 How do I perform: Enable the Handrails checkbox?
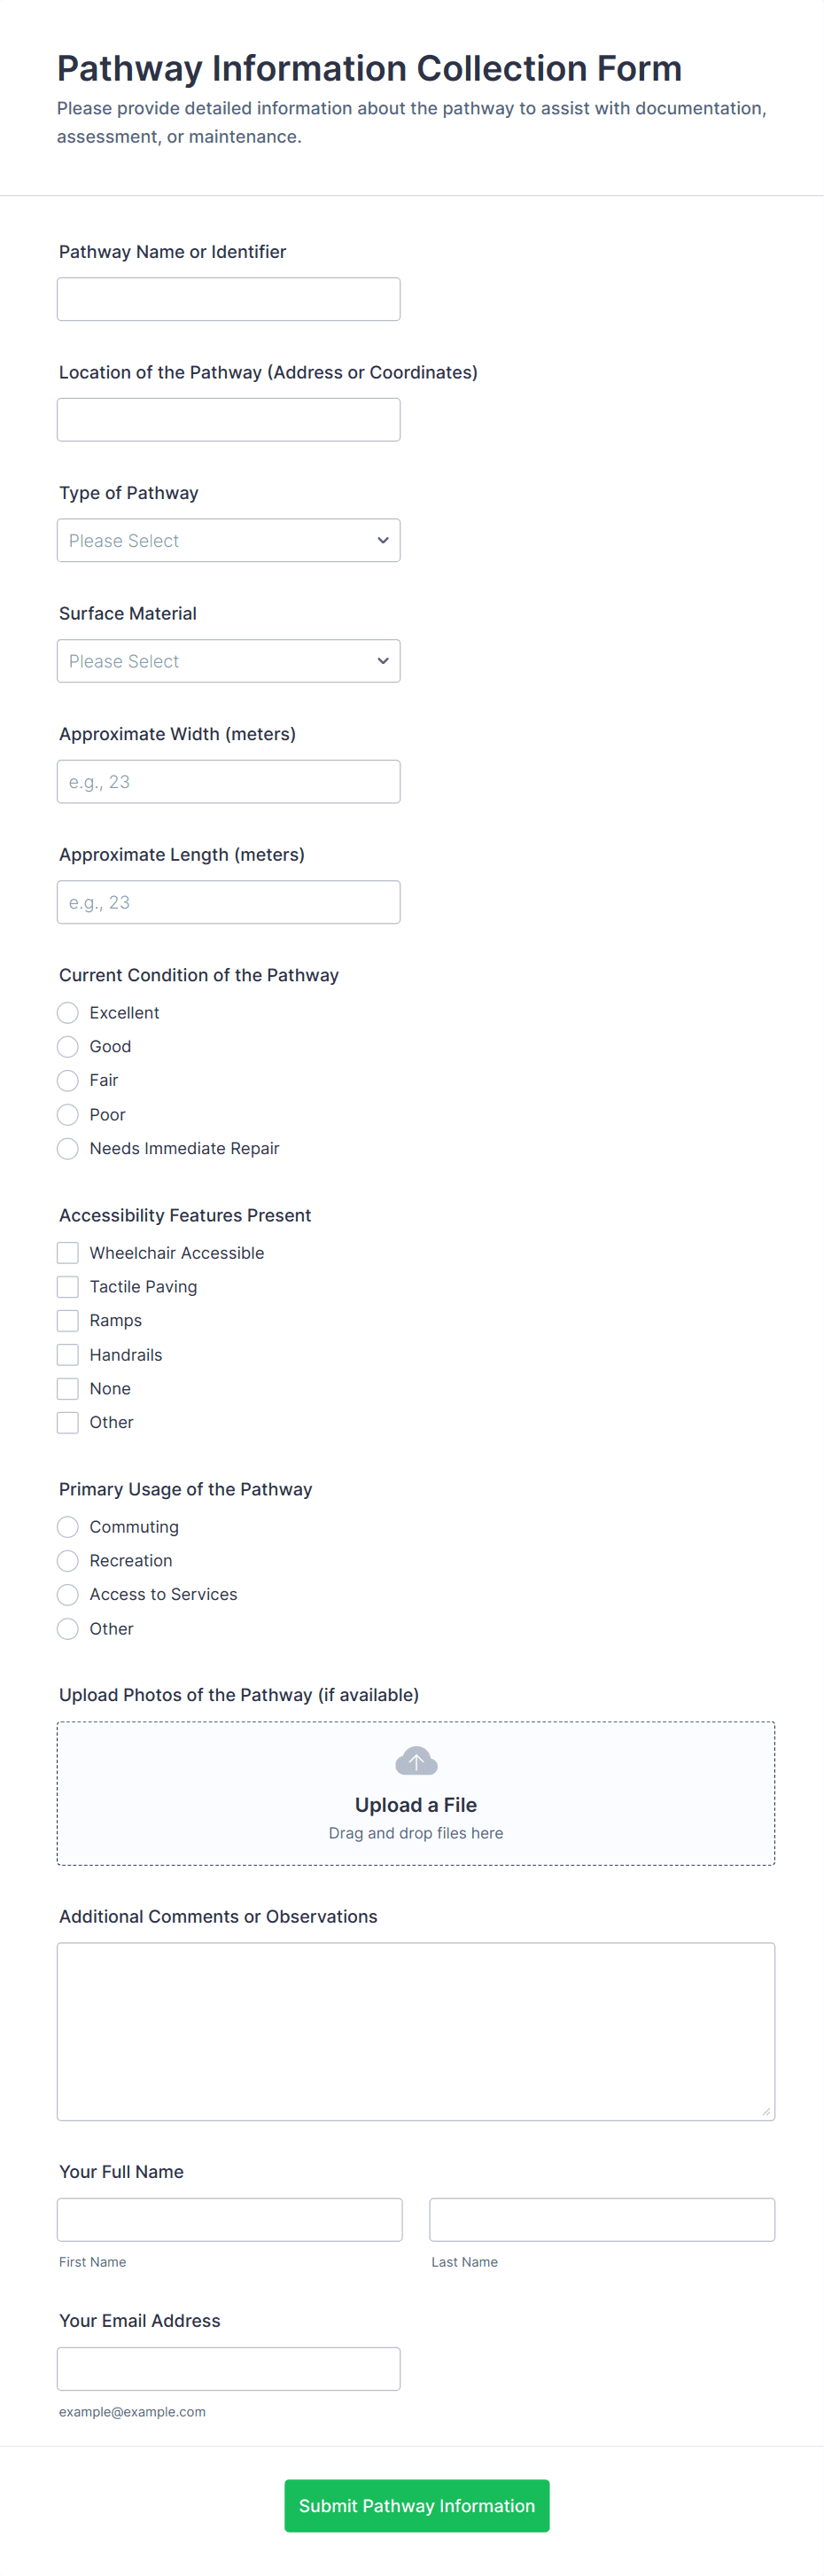click(68, 1355)
